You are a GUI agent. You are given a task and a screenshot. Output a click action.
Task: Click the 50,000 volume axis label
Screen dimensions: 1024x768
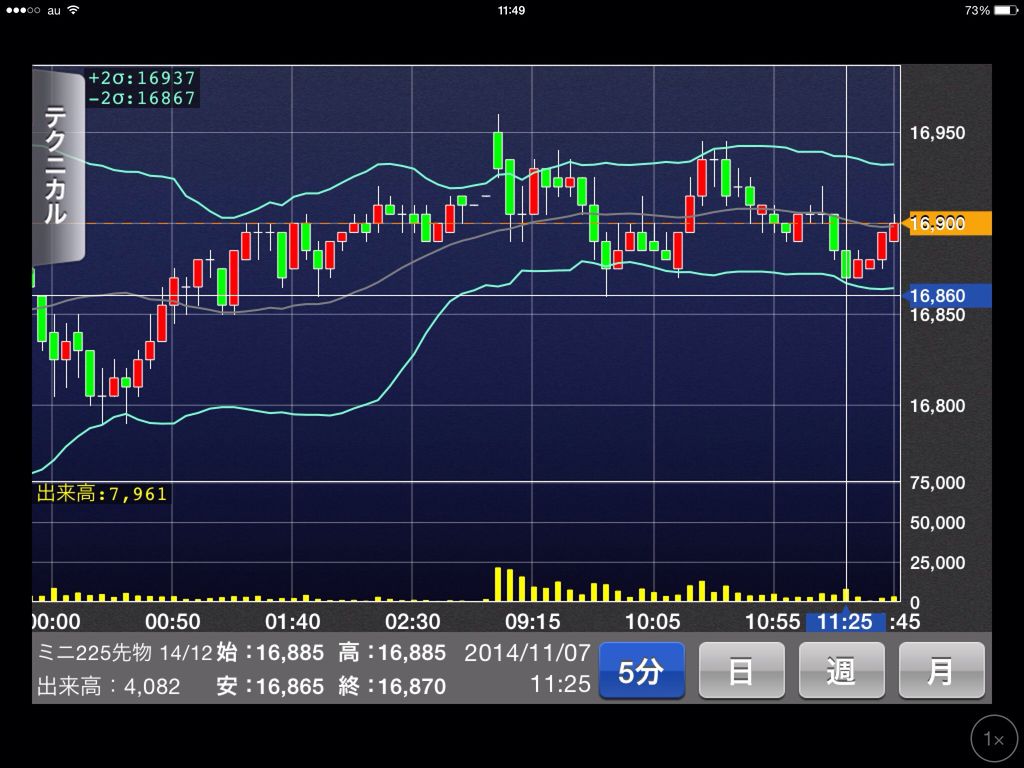937,522
